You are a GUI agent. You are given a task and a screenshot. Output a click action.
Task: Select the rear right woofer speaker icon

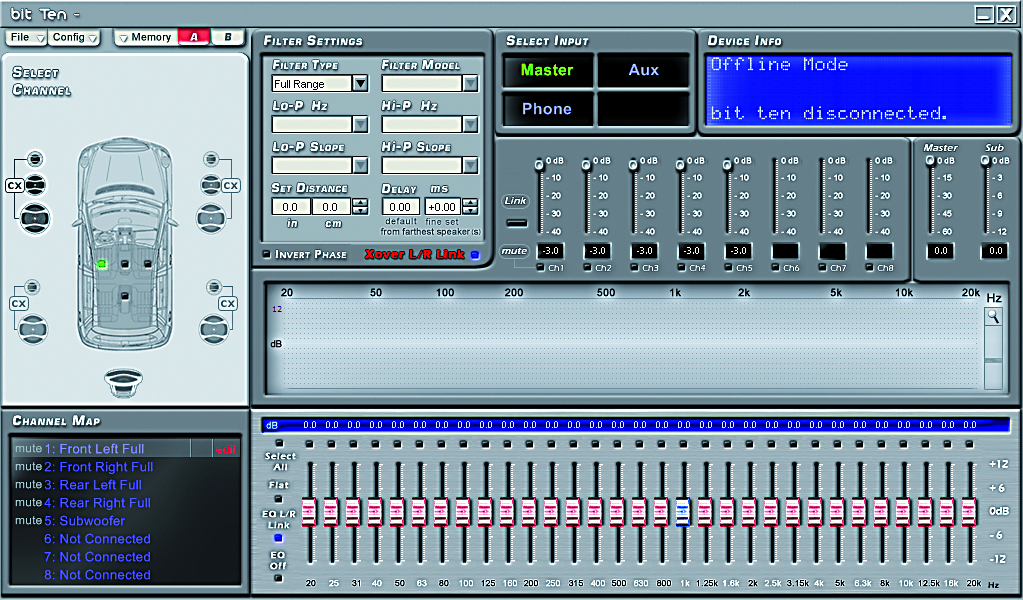click(x=212, y=328)
